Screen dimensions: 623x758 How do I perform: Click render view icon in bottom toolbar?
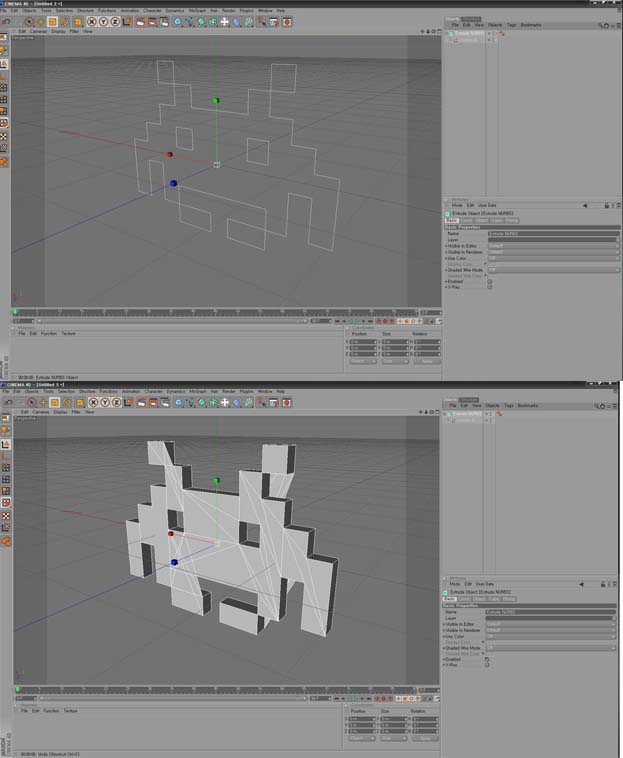coord(141,402)
